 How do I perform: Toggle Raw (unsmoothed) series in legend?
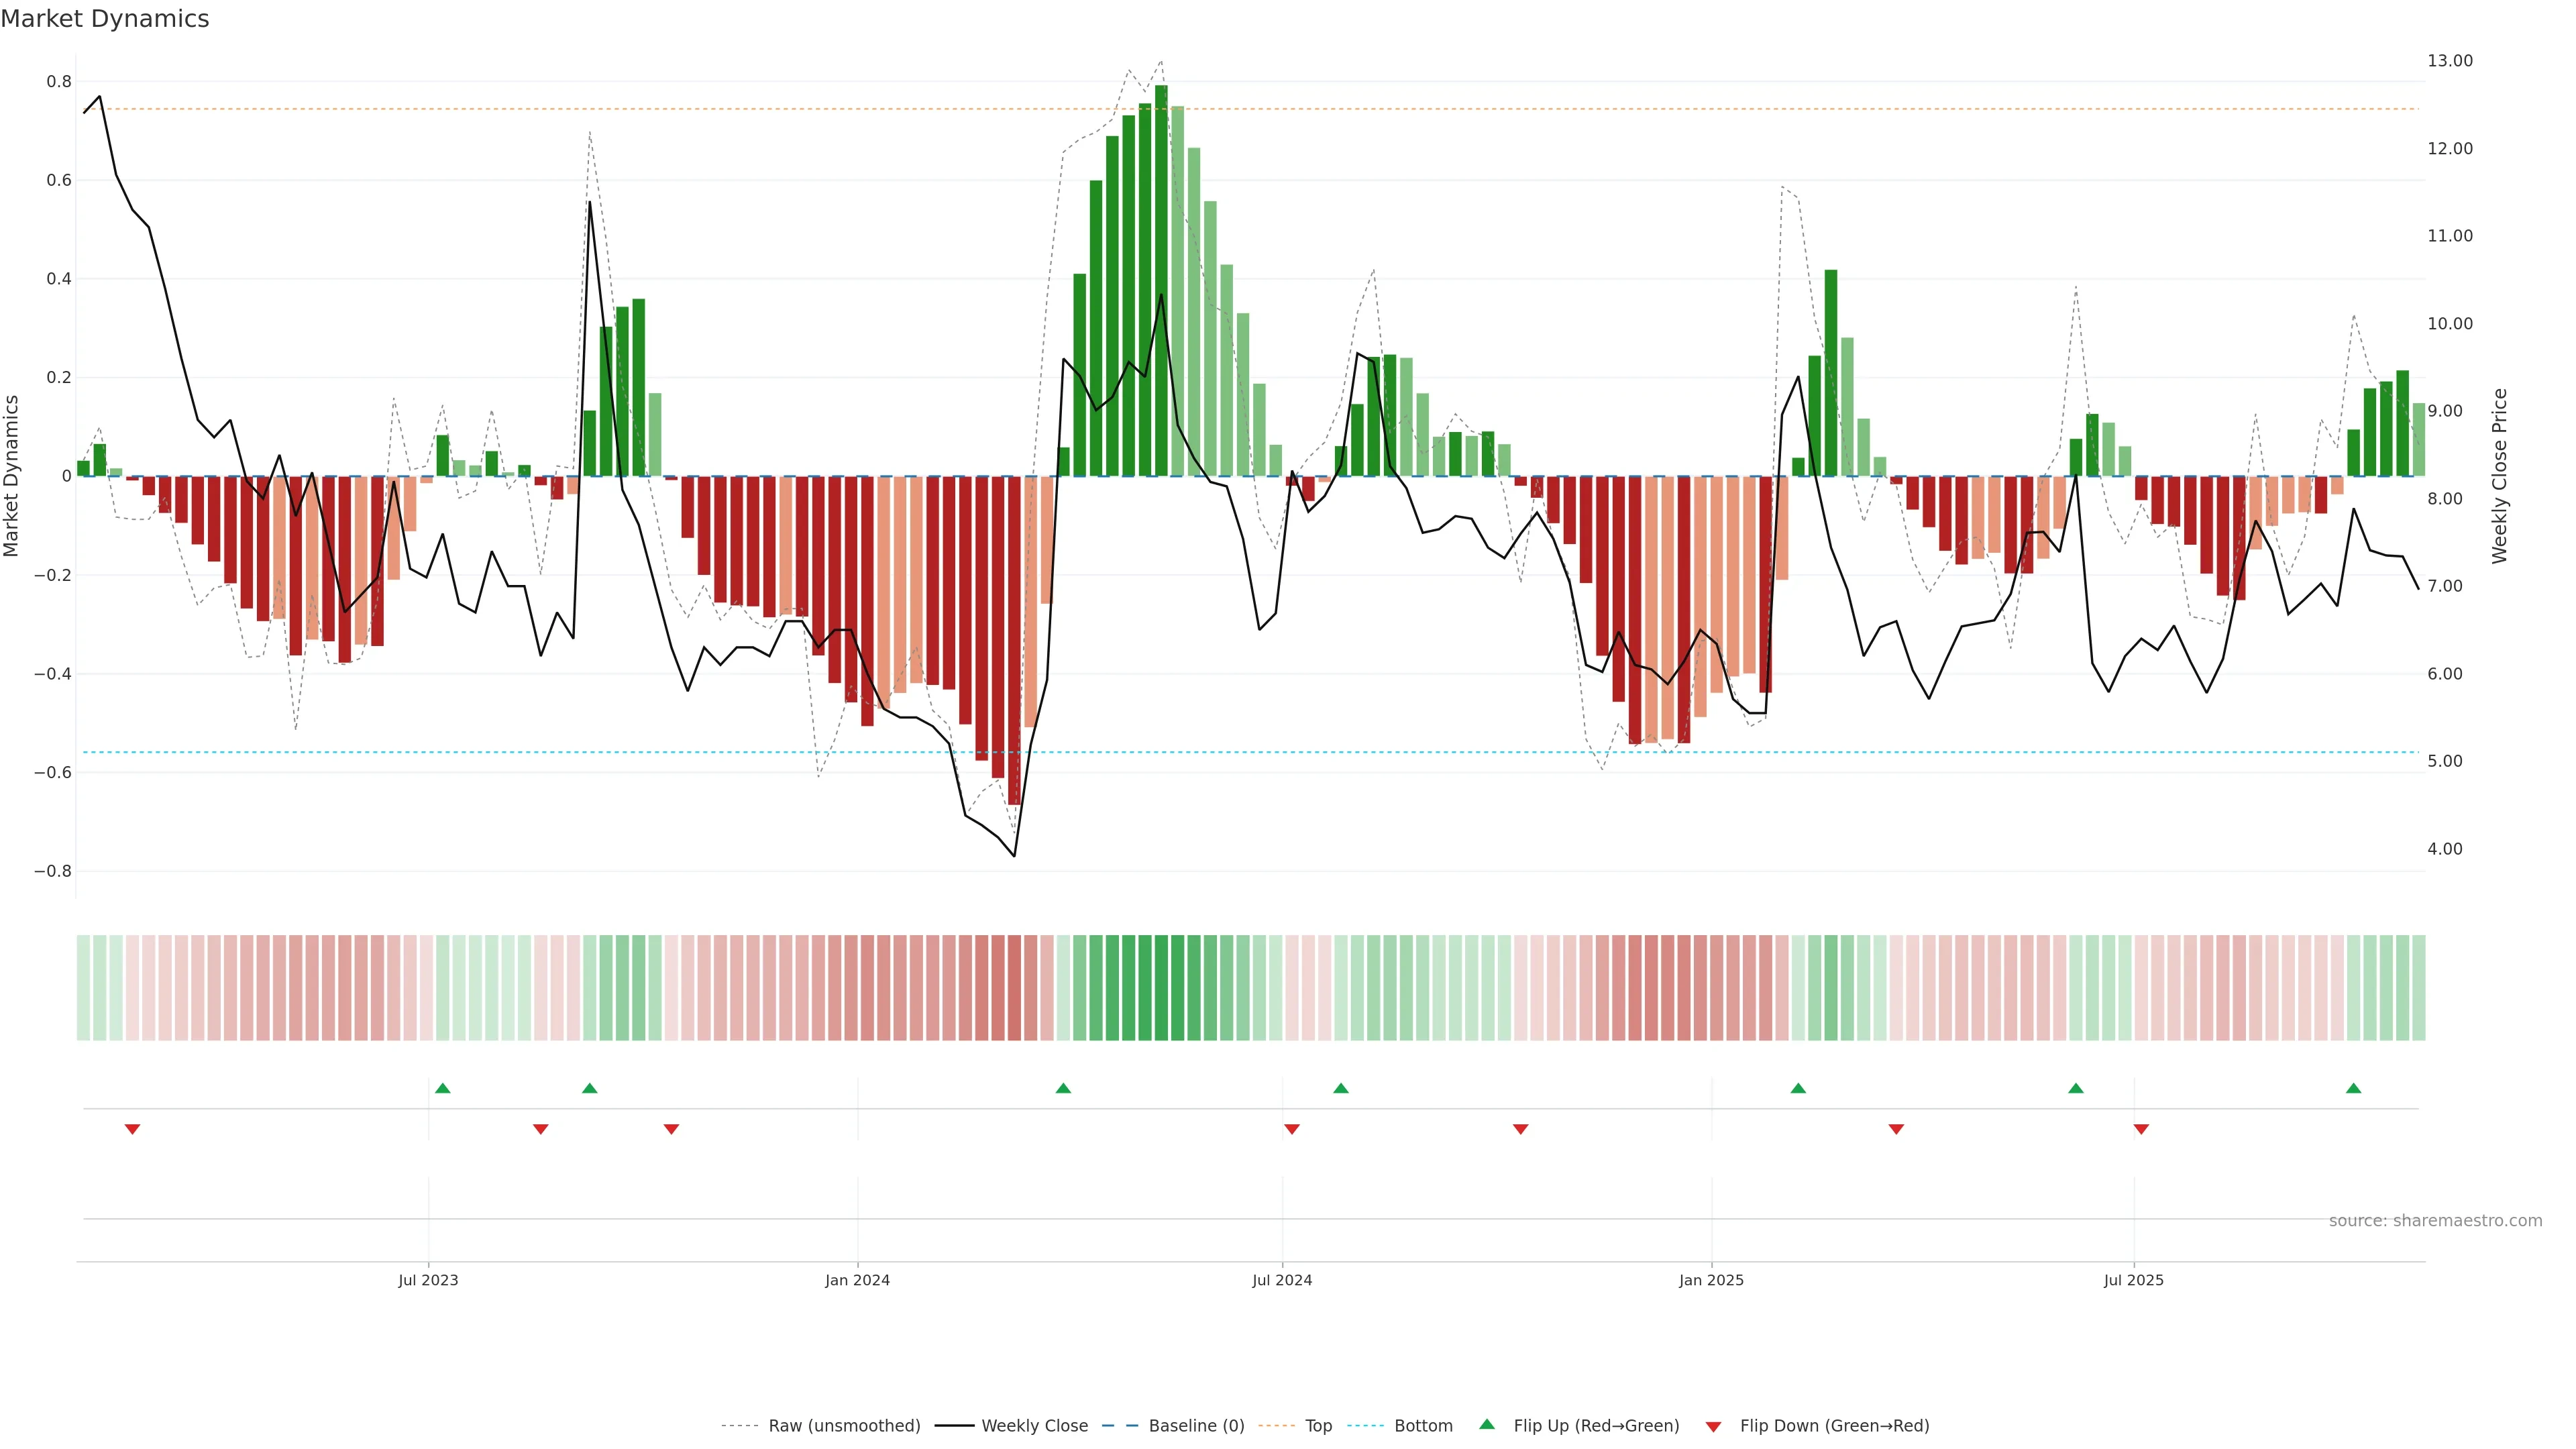844,1426
